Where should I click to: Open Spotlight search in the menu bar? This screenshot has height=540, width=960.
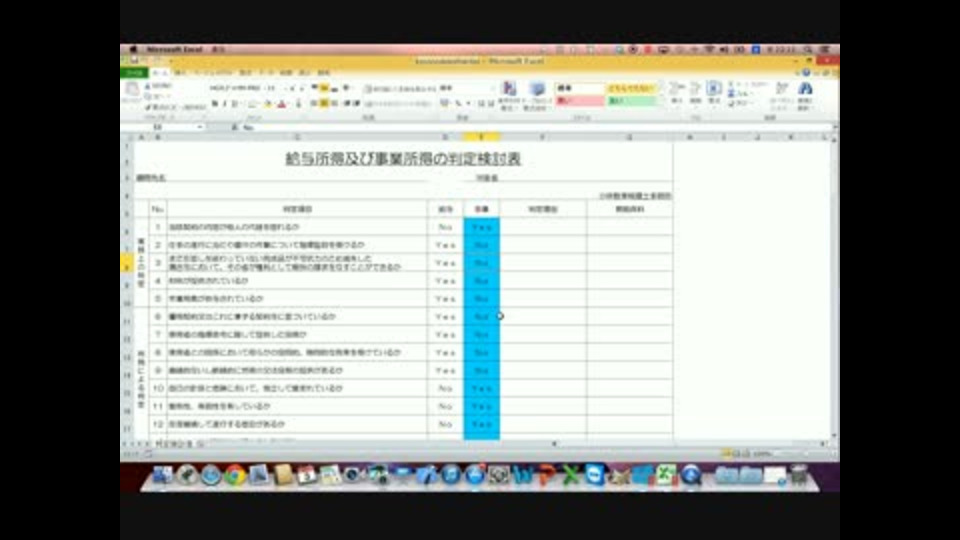(x=809, y=50)
